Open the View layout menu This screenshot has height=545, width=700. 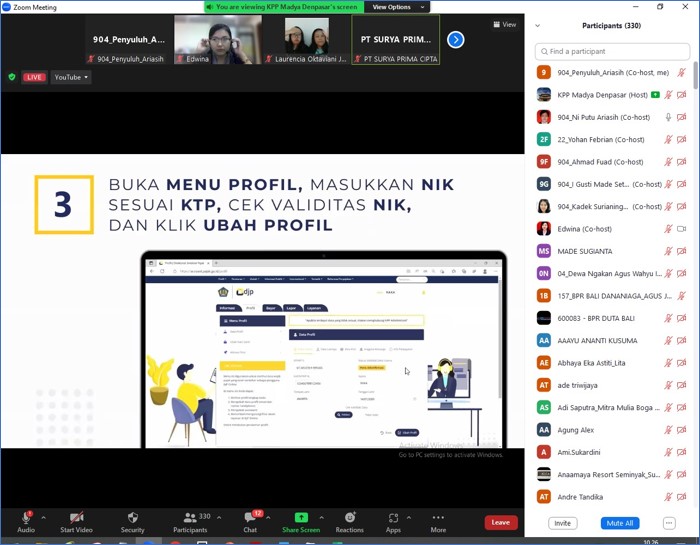pyautogui.click(x=505, y=24)
